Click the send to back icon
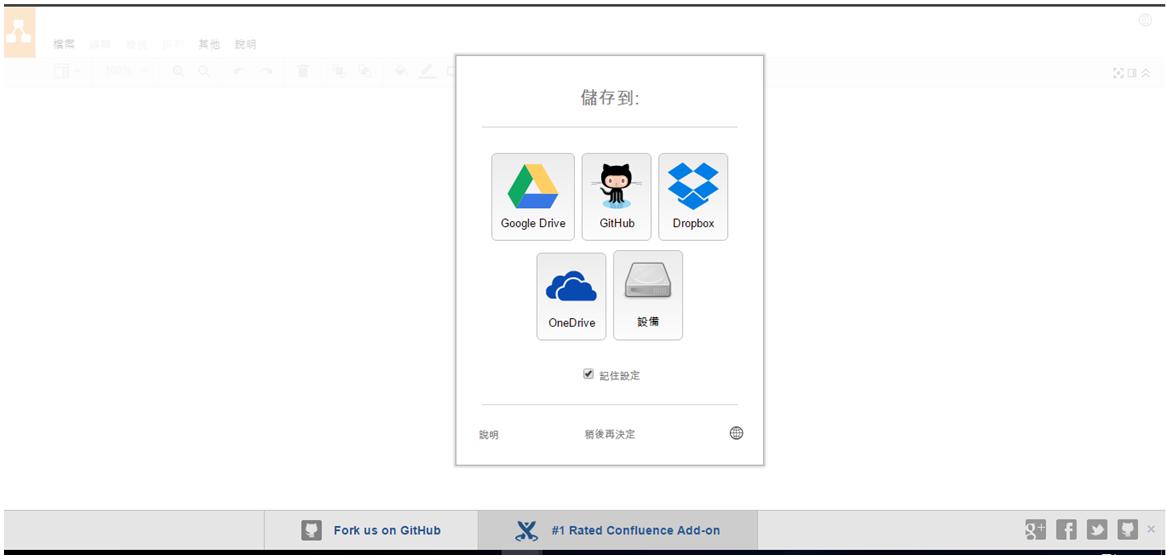Viewport: 1166px width, 556px height. pyautogui.click(x=364, y=71)
